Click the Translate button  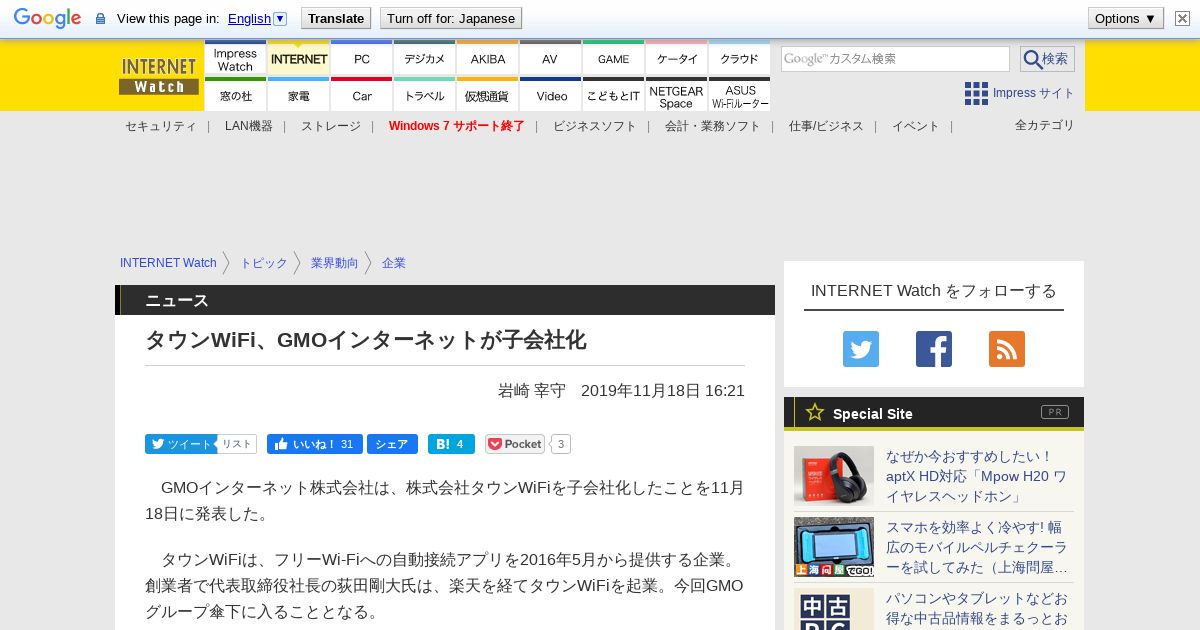(x=335, y=18)
